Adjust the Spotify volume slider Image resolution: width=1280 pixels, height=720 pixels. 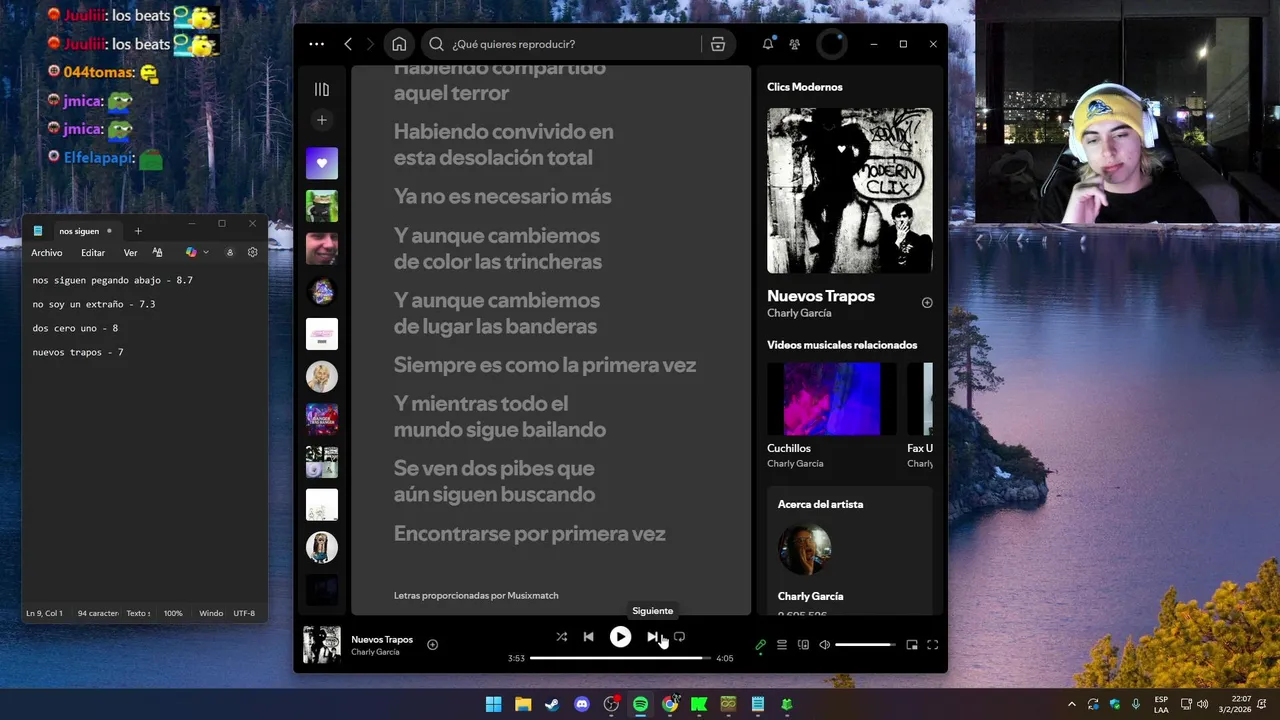(x=865, y=645)
